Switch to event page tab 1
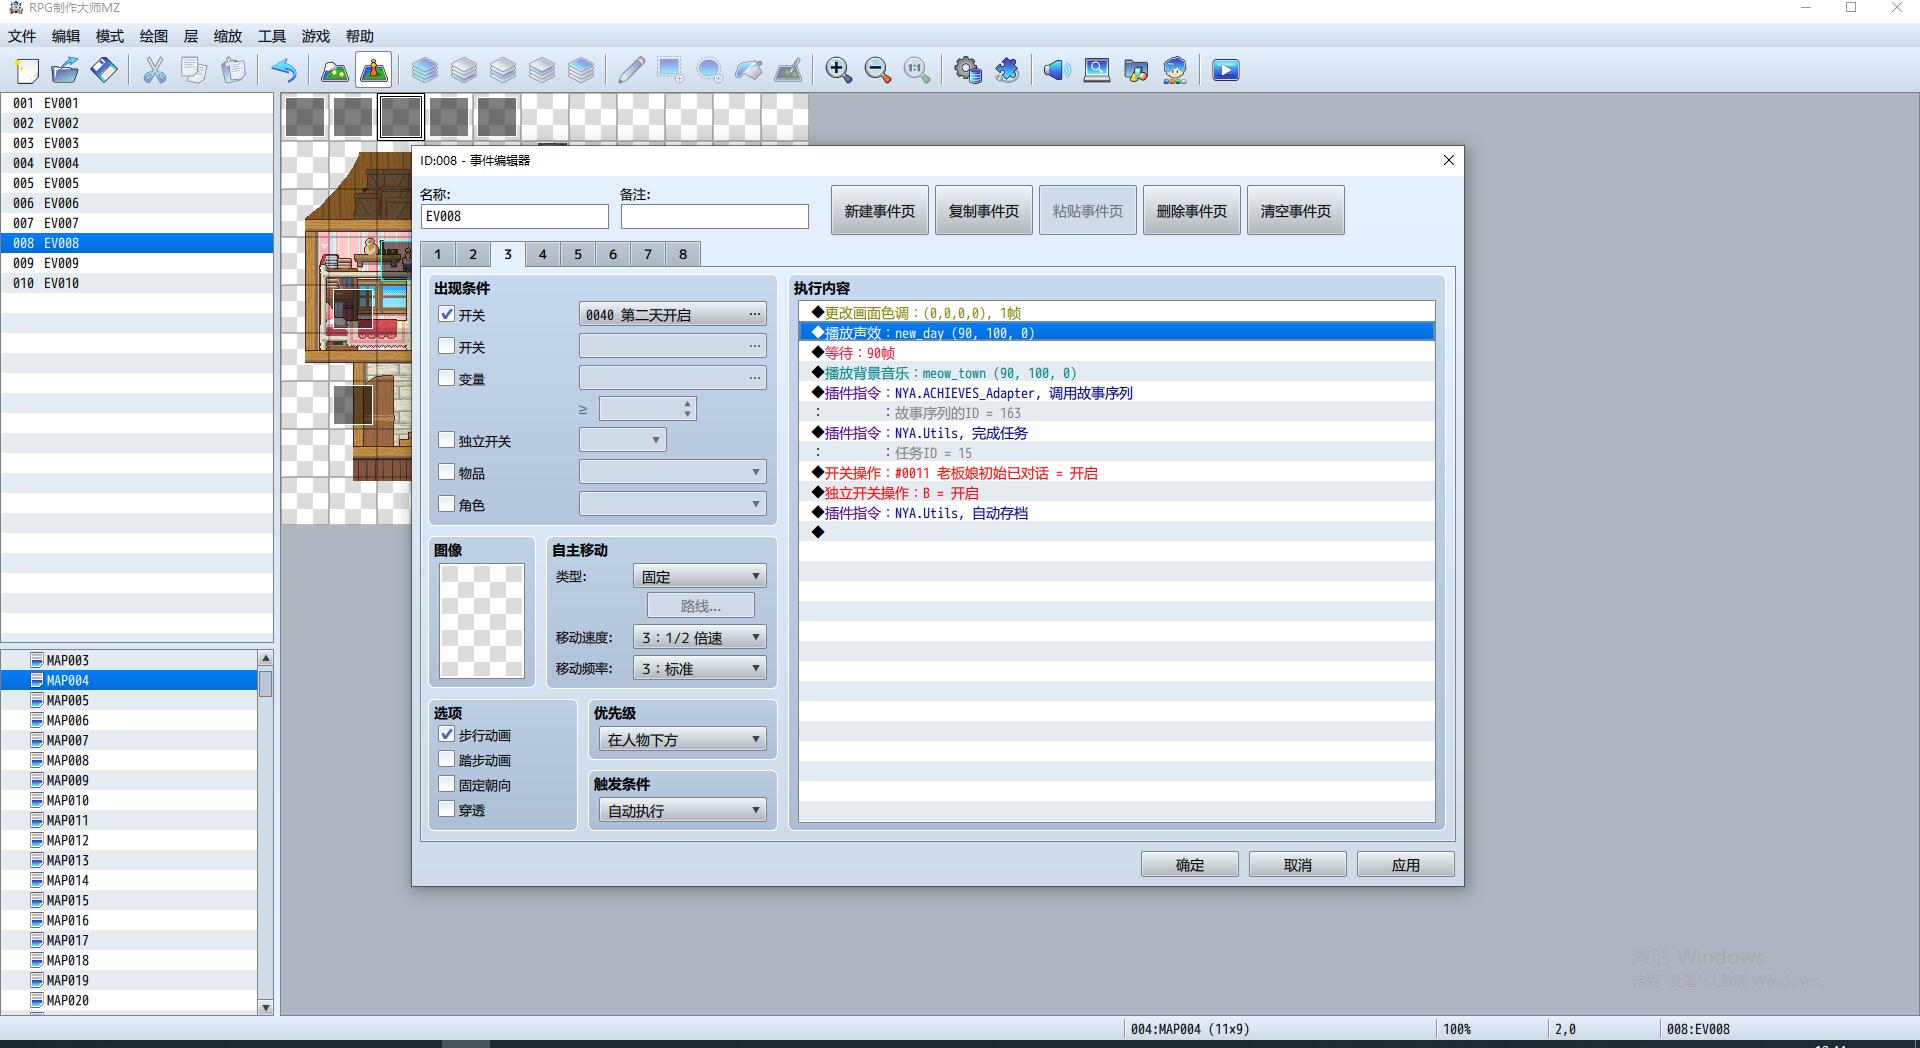The width and height of the screenshot is (1920, 1048). [x=438, y=254]
